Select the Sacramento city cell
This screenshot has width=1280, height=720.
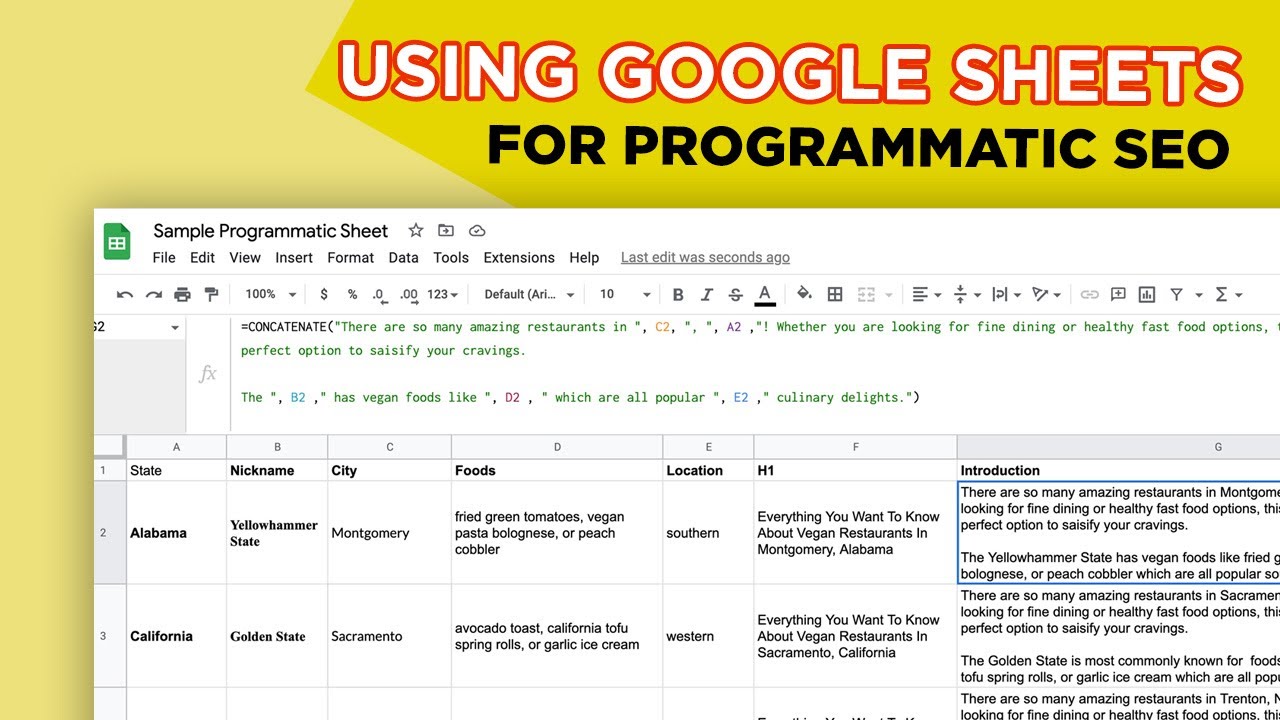point(390,636)
